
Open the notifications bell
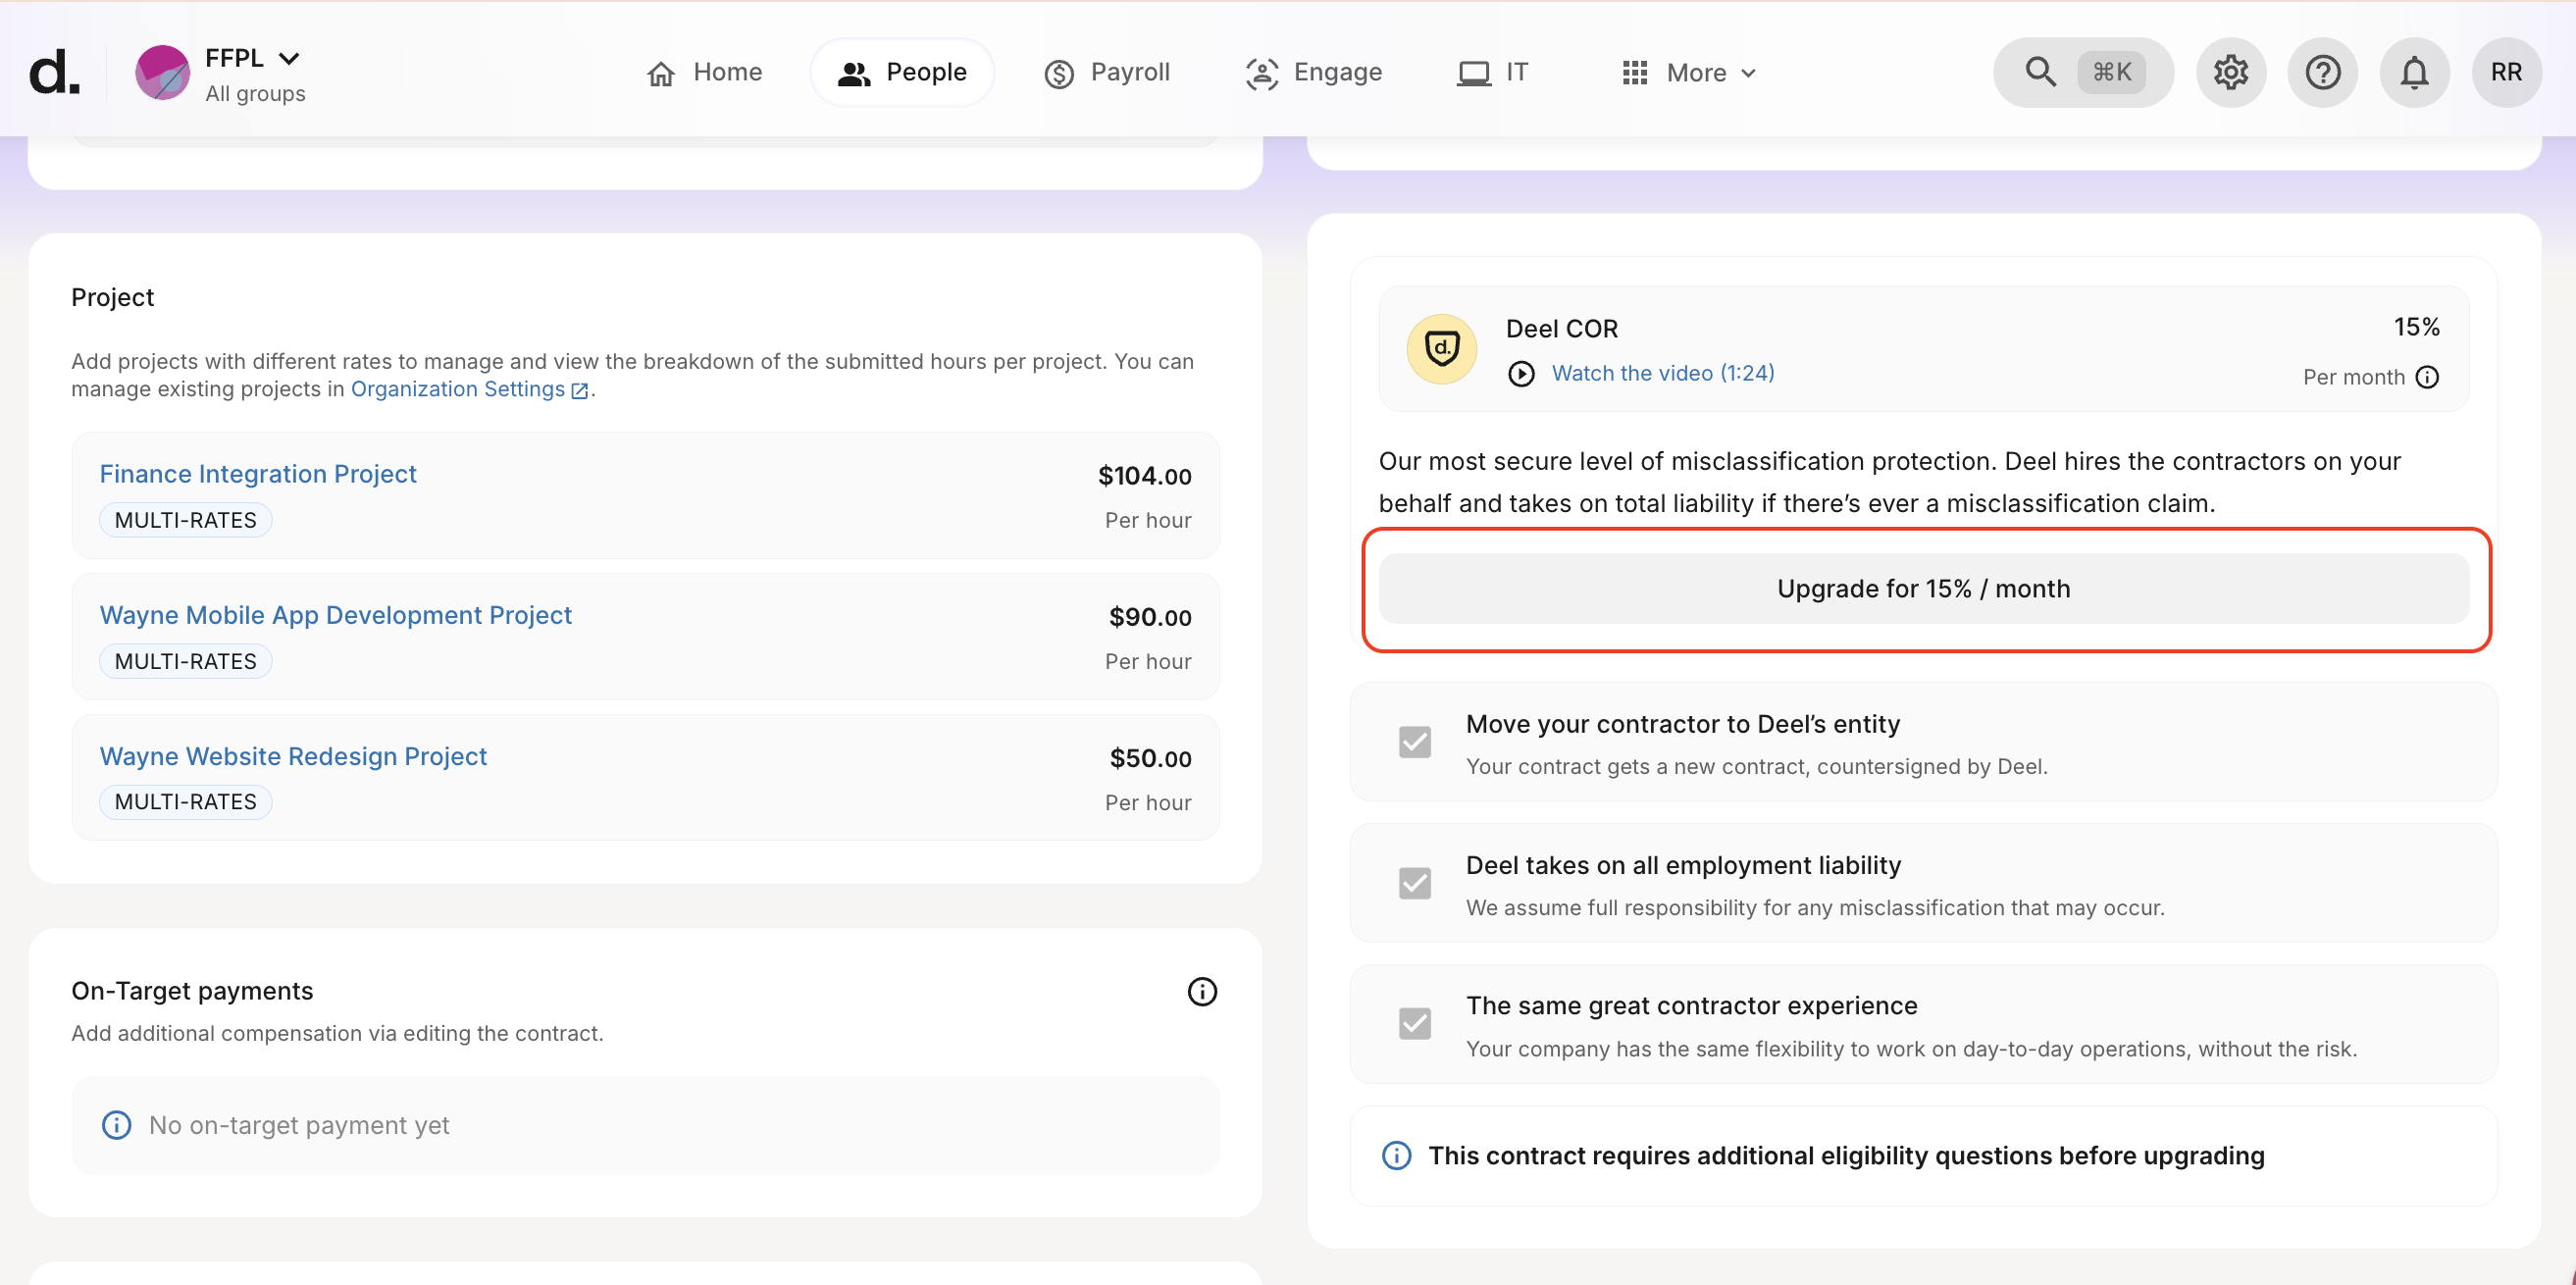[2414, 72]
